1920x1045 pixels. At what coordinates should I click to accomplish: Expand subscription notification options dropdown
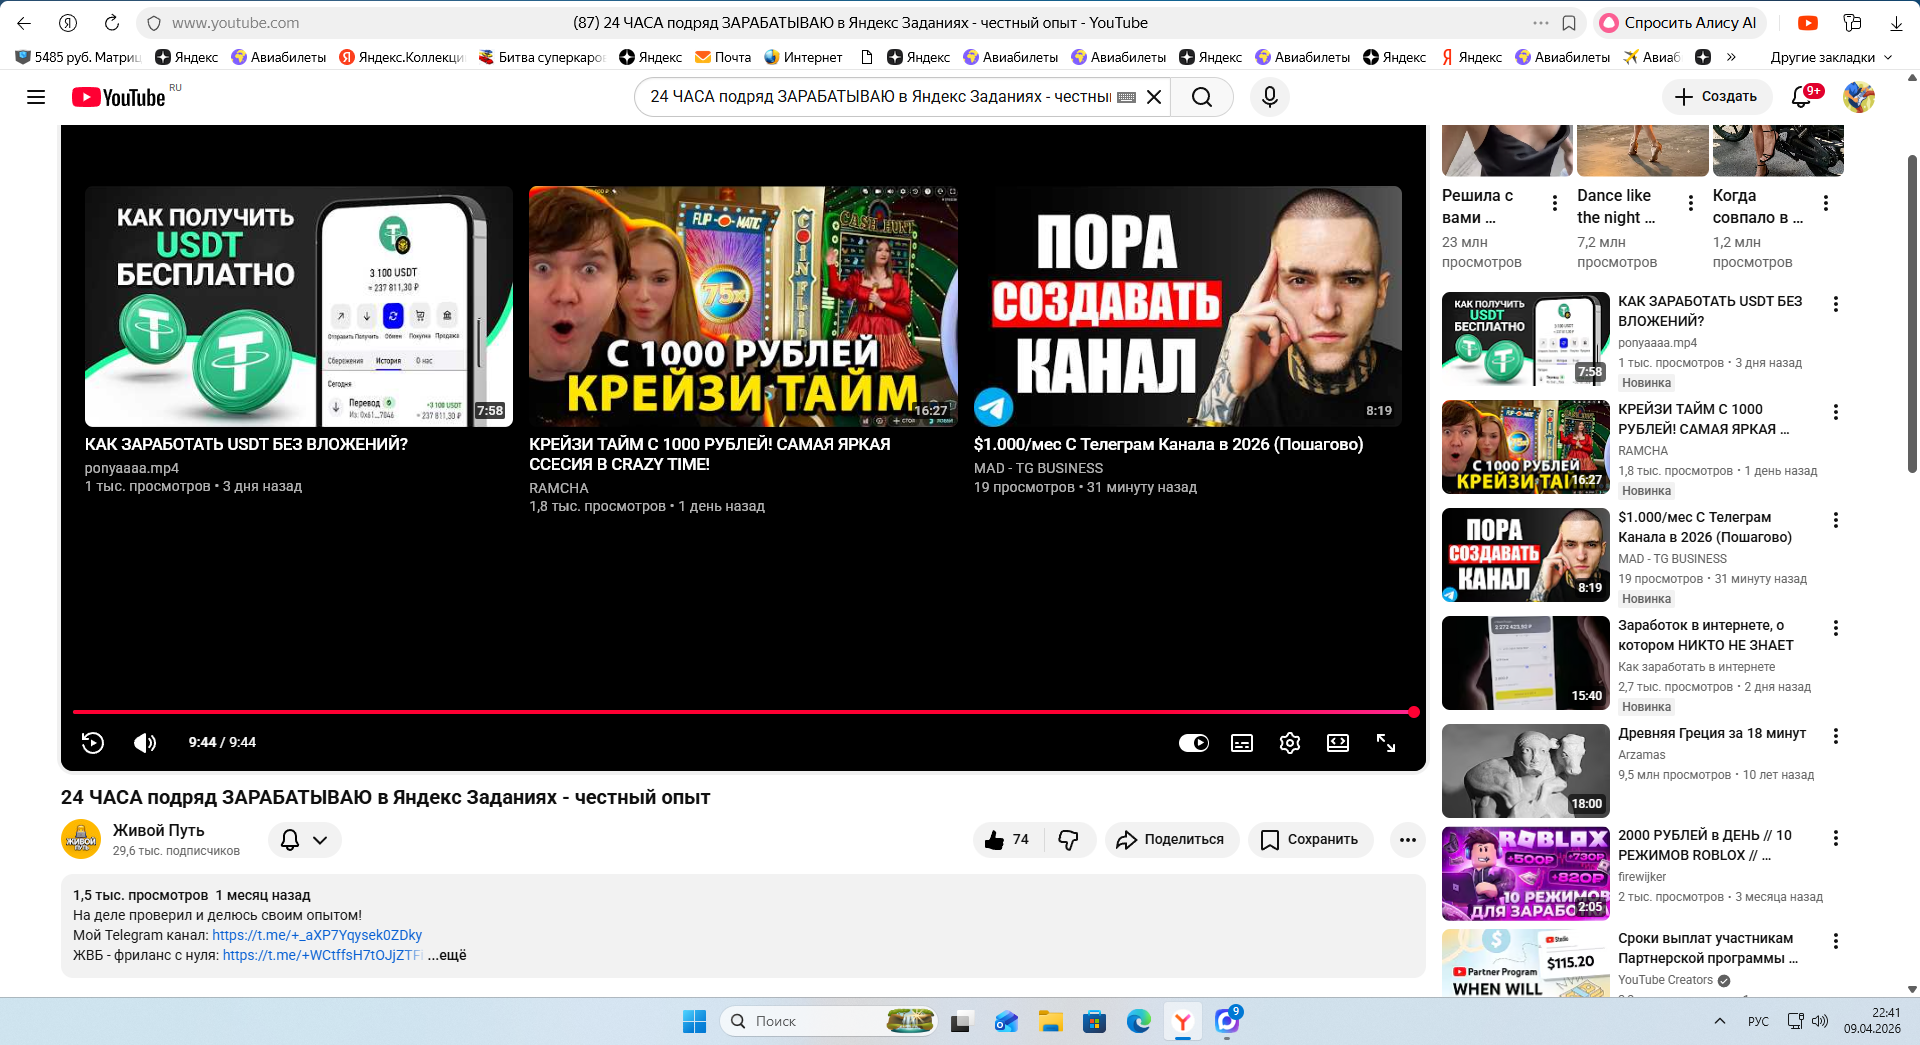[305, 840]
